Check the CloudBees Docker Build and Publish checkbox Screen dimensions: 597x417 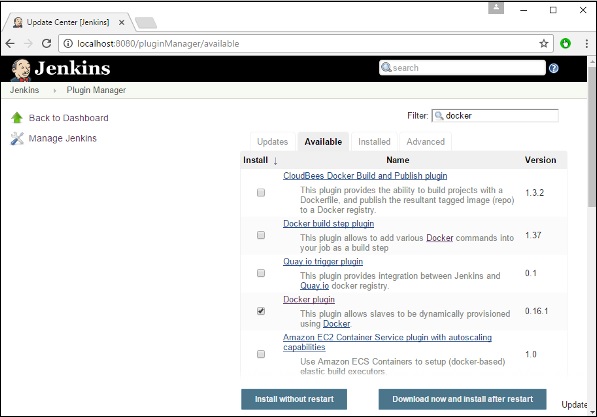261,193
